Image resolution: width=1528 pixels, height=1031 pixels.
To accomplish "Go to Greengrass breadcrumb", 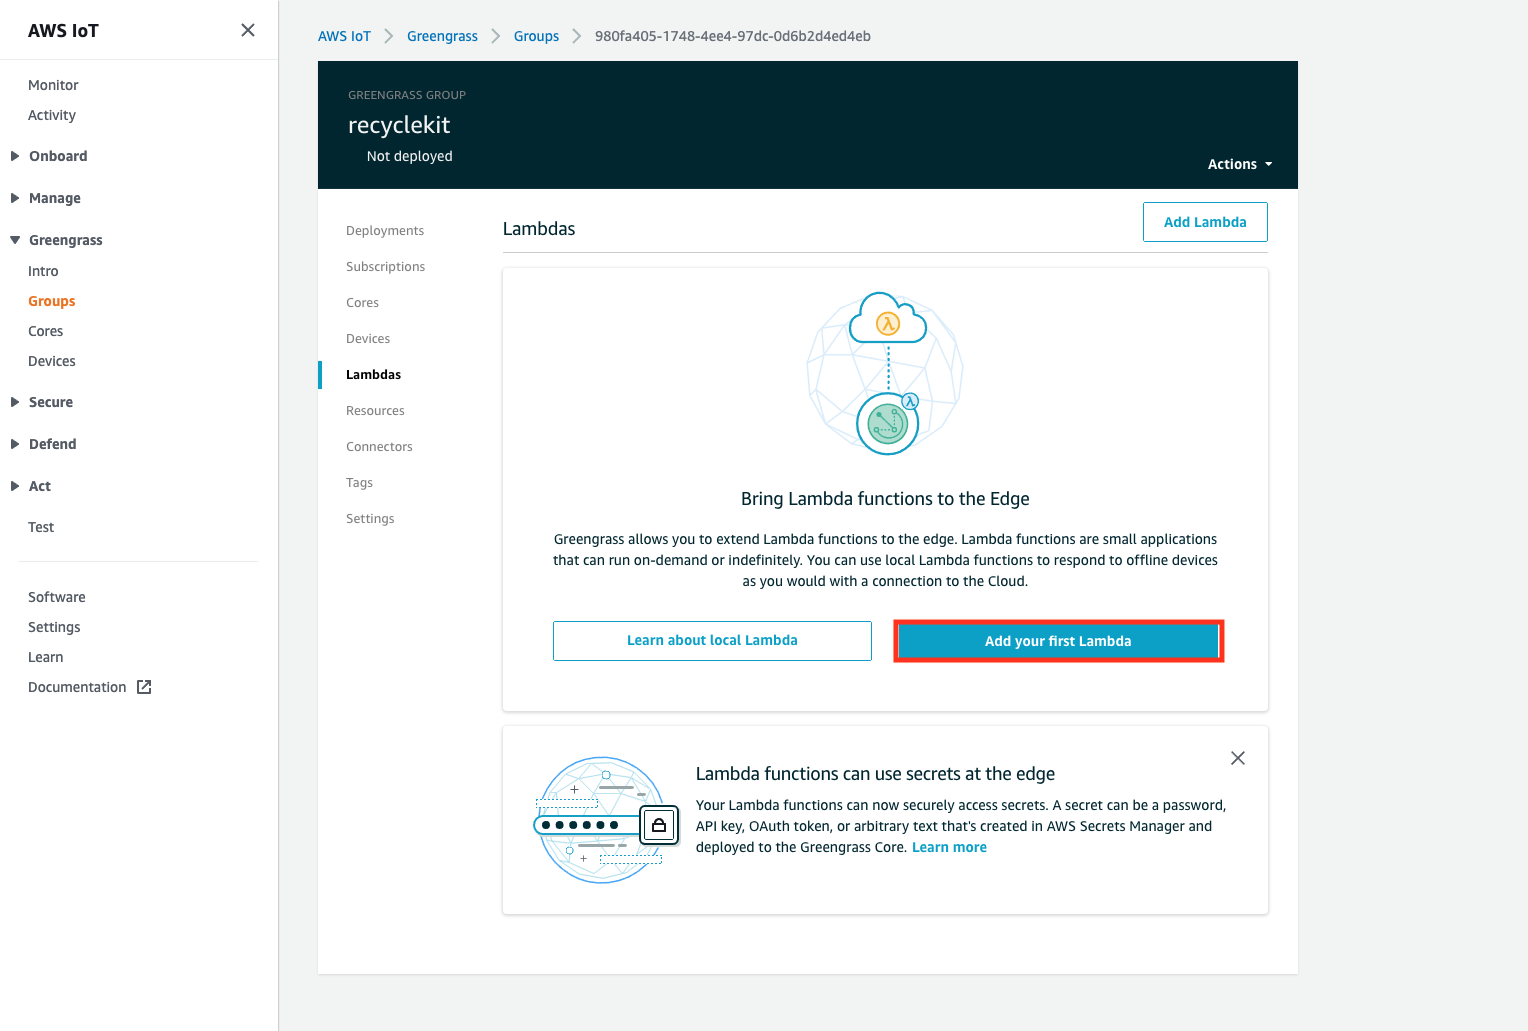I will click(x=442, y=36).
